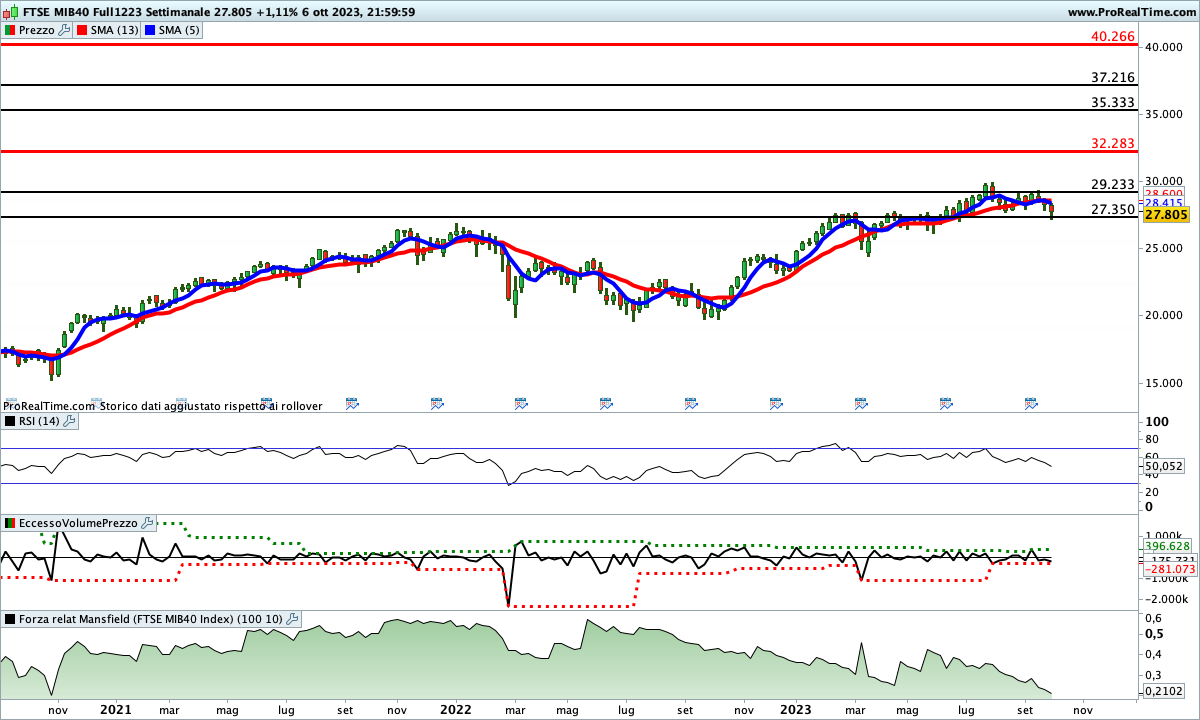Click the red 28.600 SMA value tag
Image resolution: width=1200 pixels, height=720 pixels.
(x=1164, y=193)
